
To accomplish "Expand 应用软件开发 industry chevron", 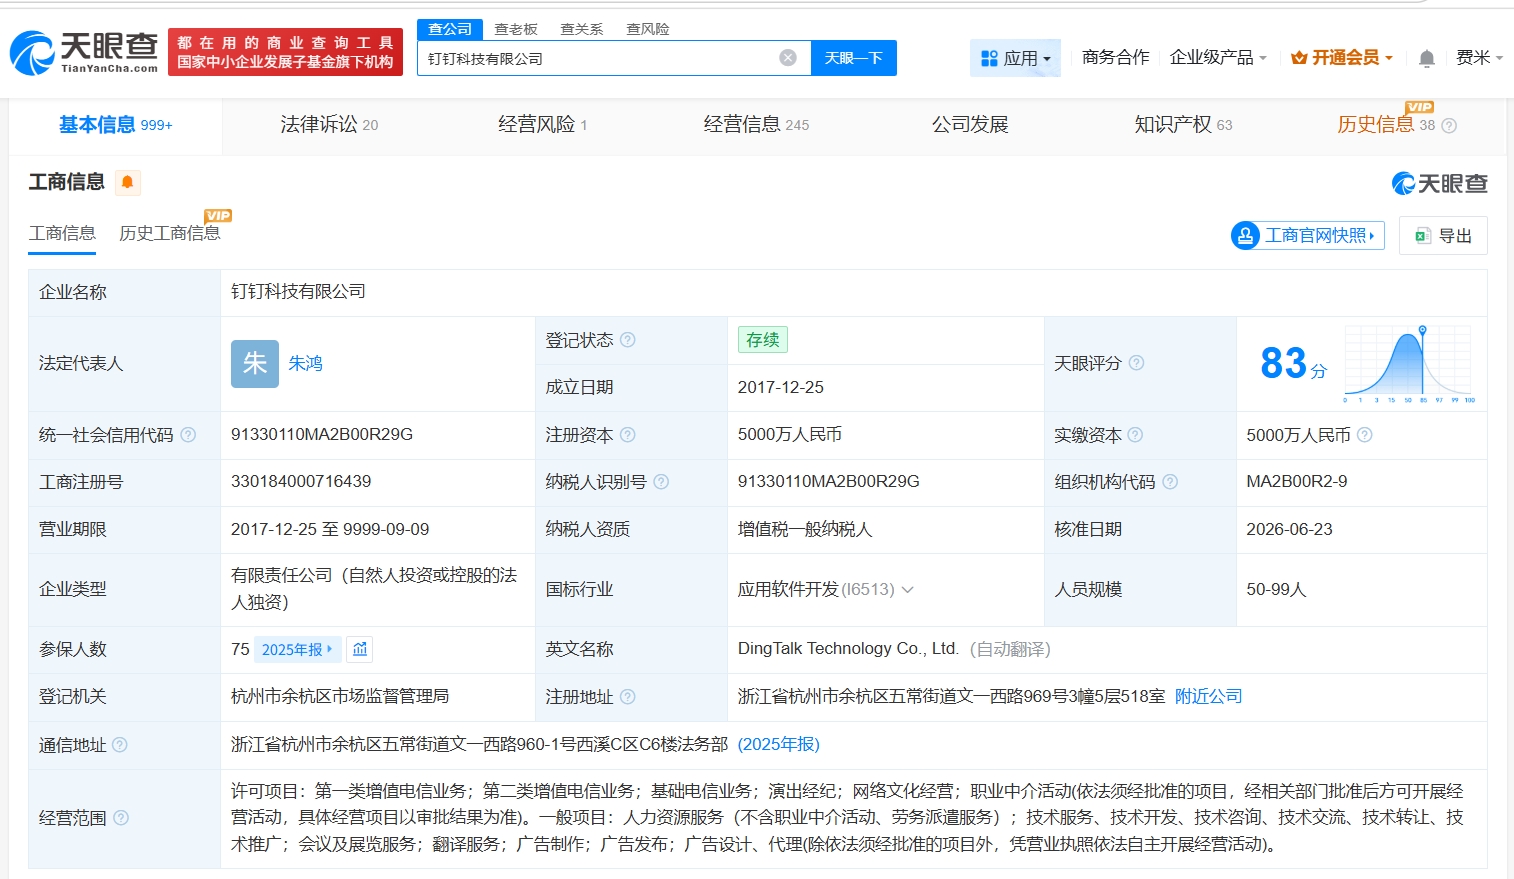I will pyautogui.click(x=908, y=590).
